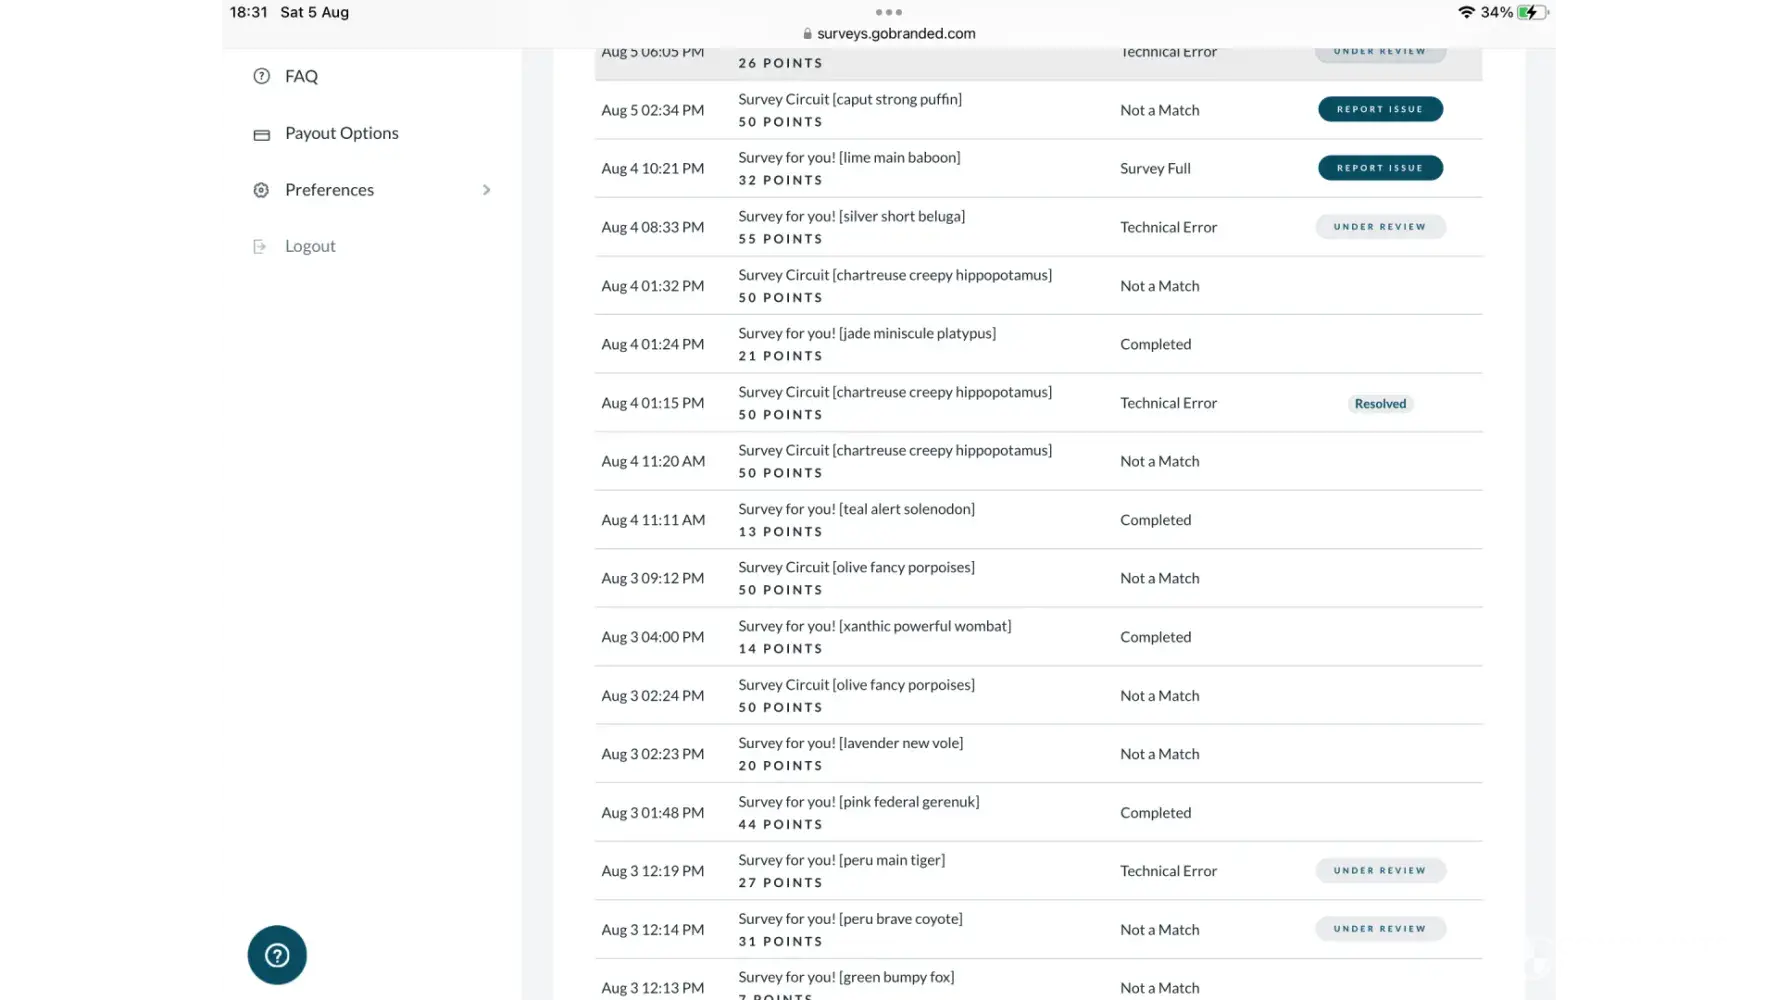This screenshot has width=1778, height=1000.
Task: Tap the lock icon beside the URL
Action: tap(807, 34)
